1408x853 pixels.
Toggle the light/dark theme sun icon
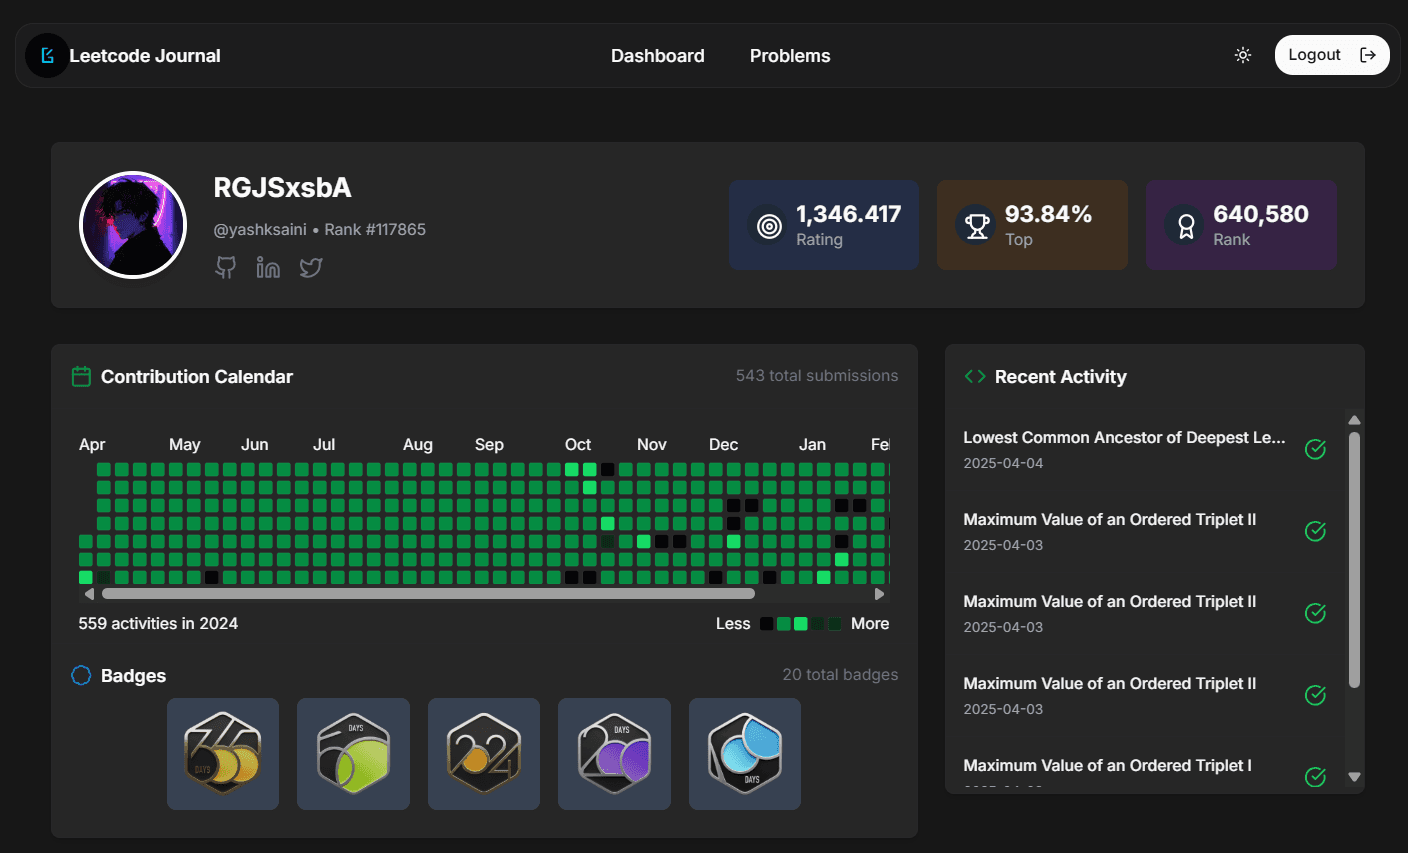[1243, 55]
